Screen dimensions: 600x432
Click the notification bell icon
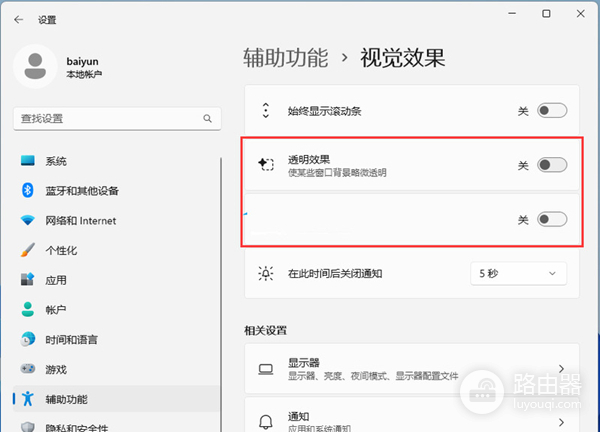pos(266,422)
